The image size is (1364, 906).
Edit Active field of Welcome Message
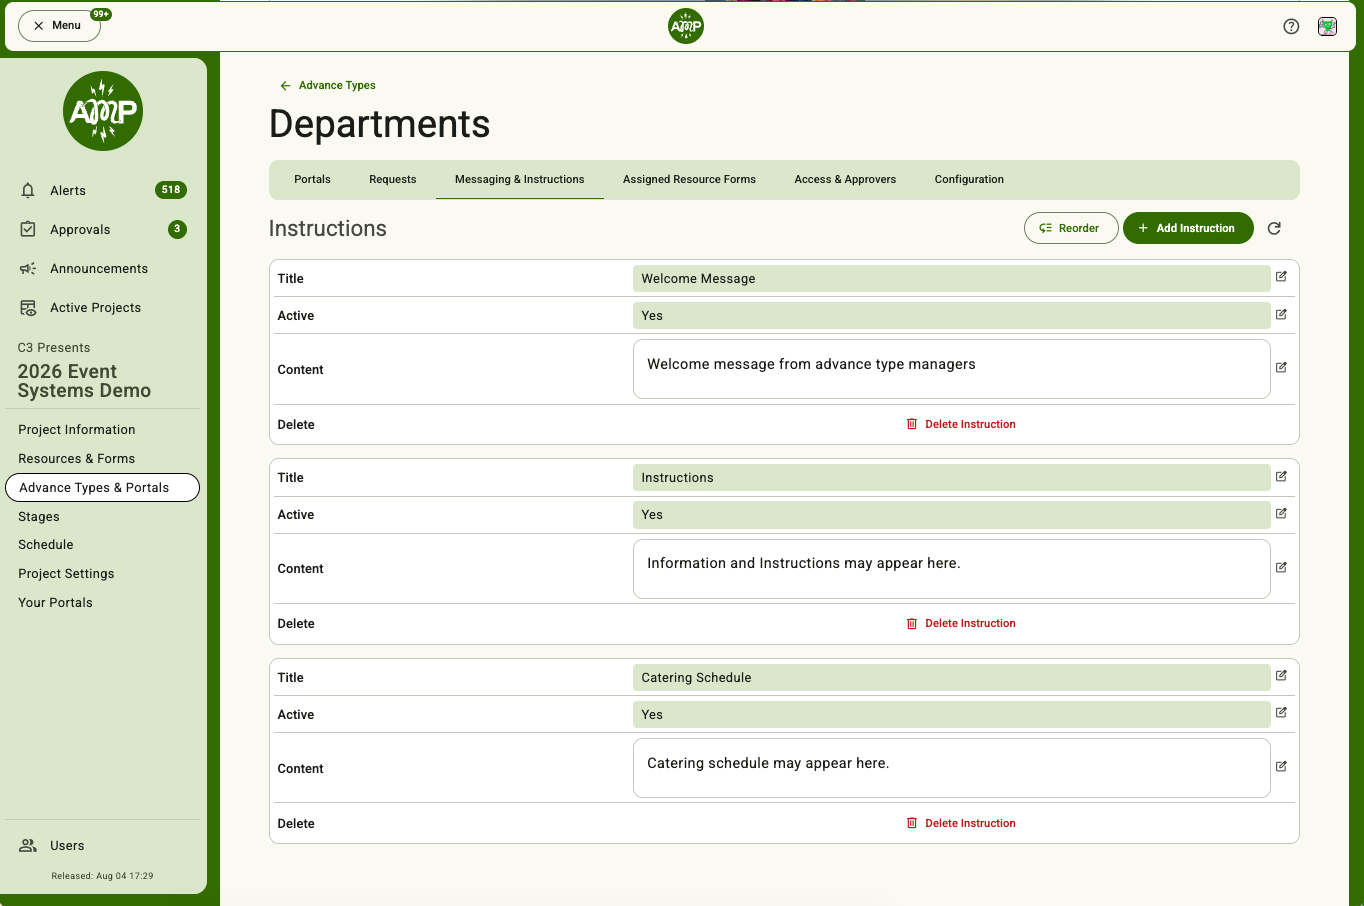pos(1281,314)
